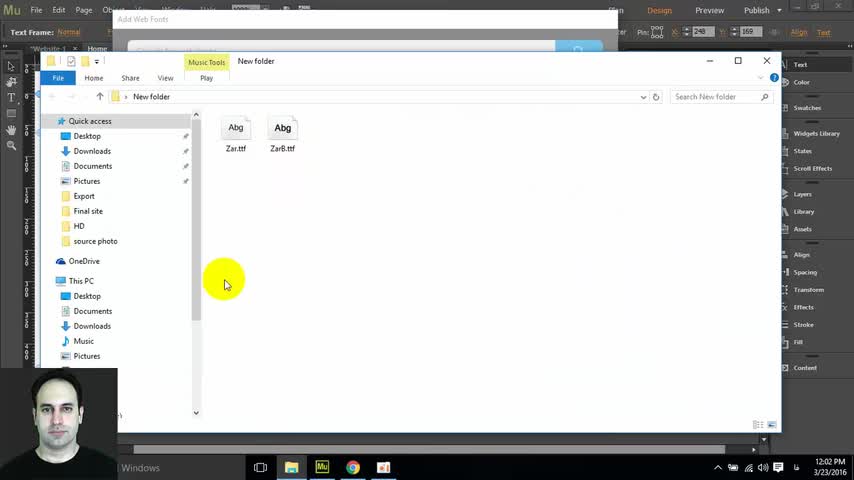The image size is (854, 480).
Task: Open Action Center notification icon
Action: point(778,467)
